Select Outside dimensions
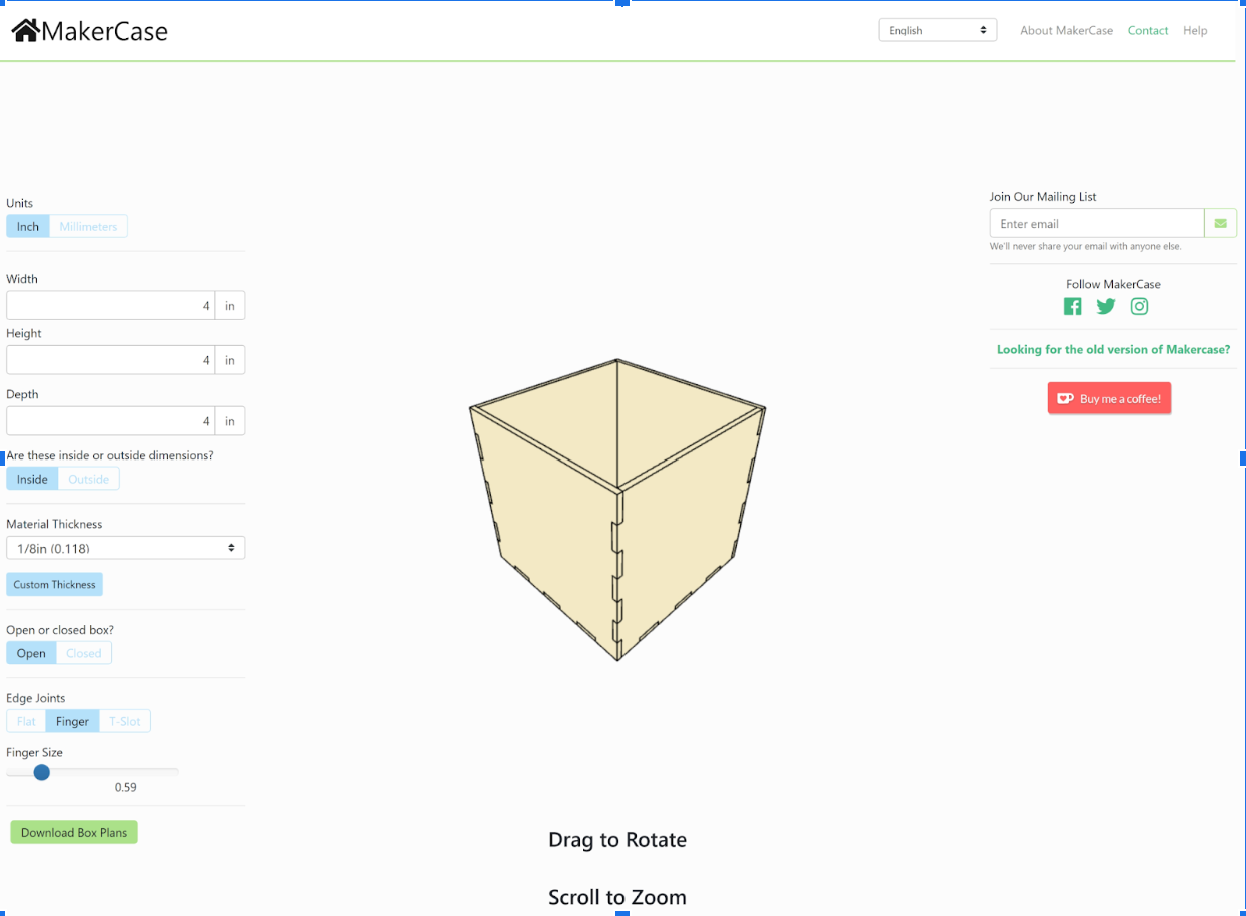The image size is (1246, 916). [x=88, y=478]
